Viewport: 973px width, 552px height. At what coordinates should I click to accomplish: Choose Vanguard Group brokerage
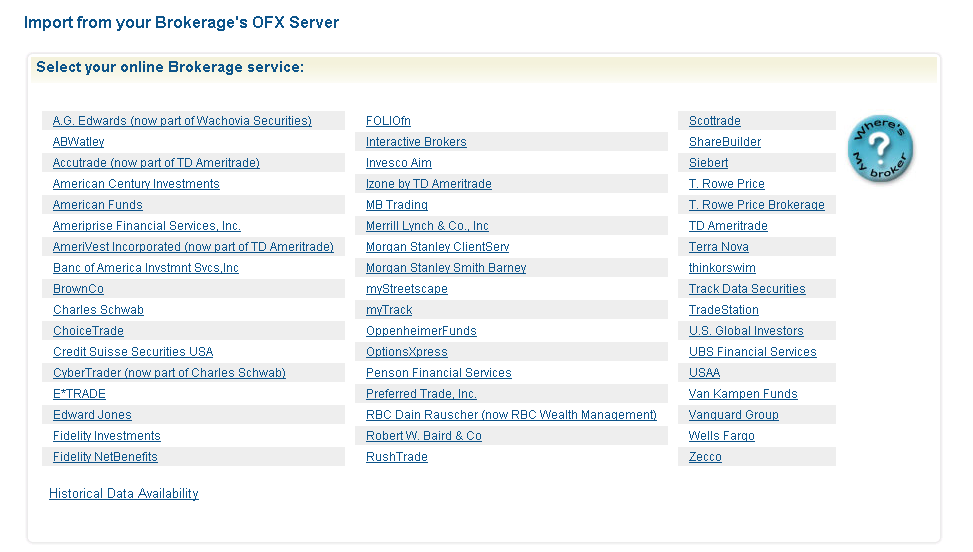coord(733,416)
